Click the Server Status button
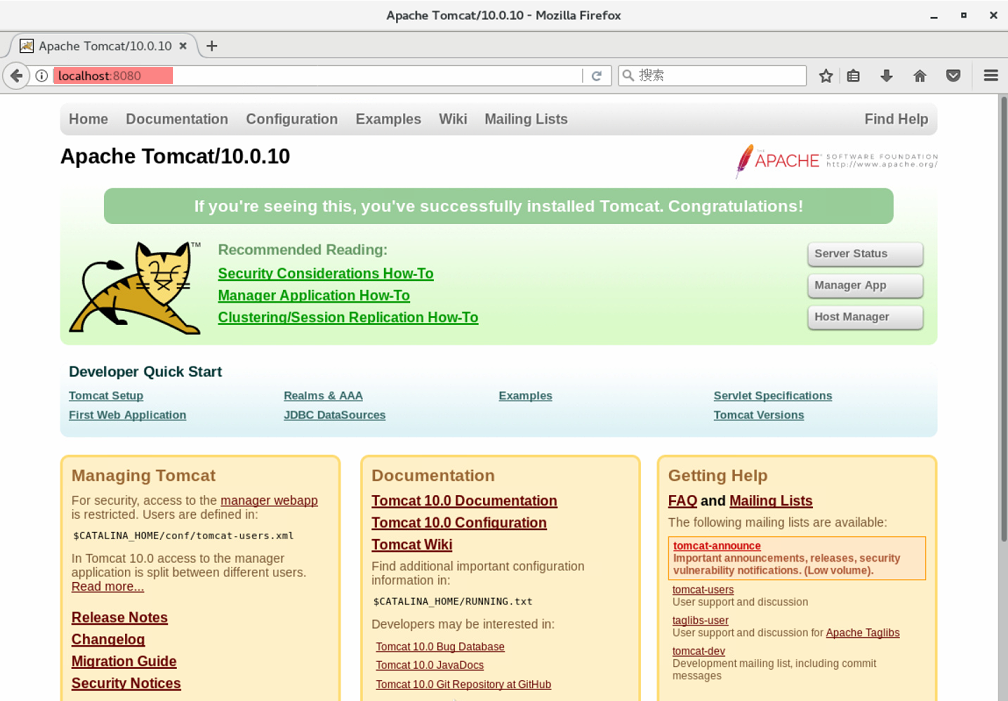The width and height of the screenshot is (1008, 701). click(x=865, y=254)
